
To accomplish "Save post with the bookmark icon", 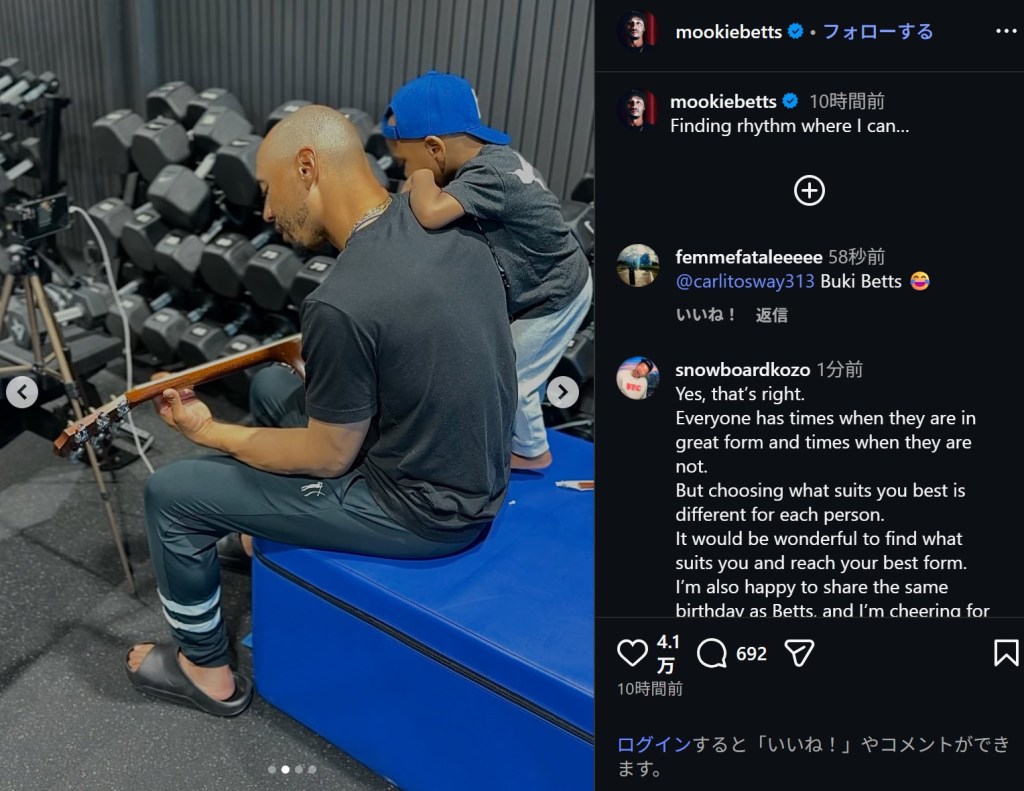I will (x=1006, y=653).
